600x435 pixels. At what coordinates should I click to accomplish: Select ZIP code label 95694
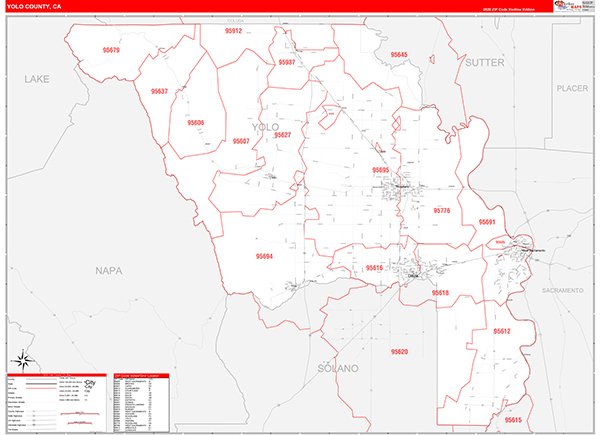coord(264,256)
